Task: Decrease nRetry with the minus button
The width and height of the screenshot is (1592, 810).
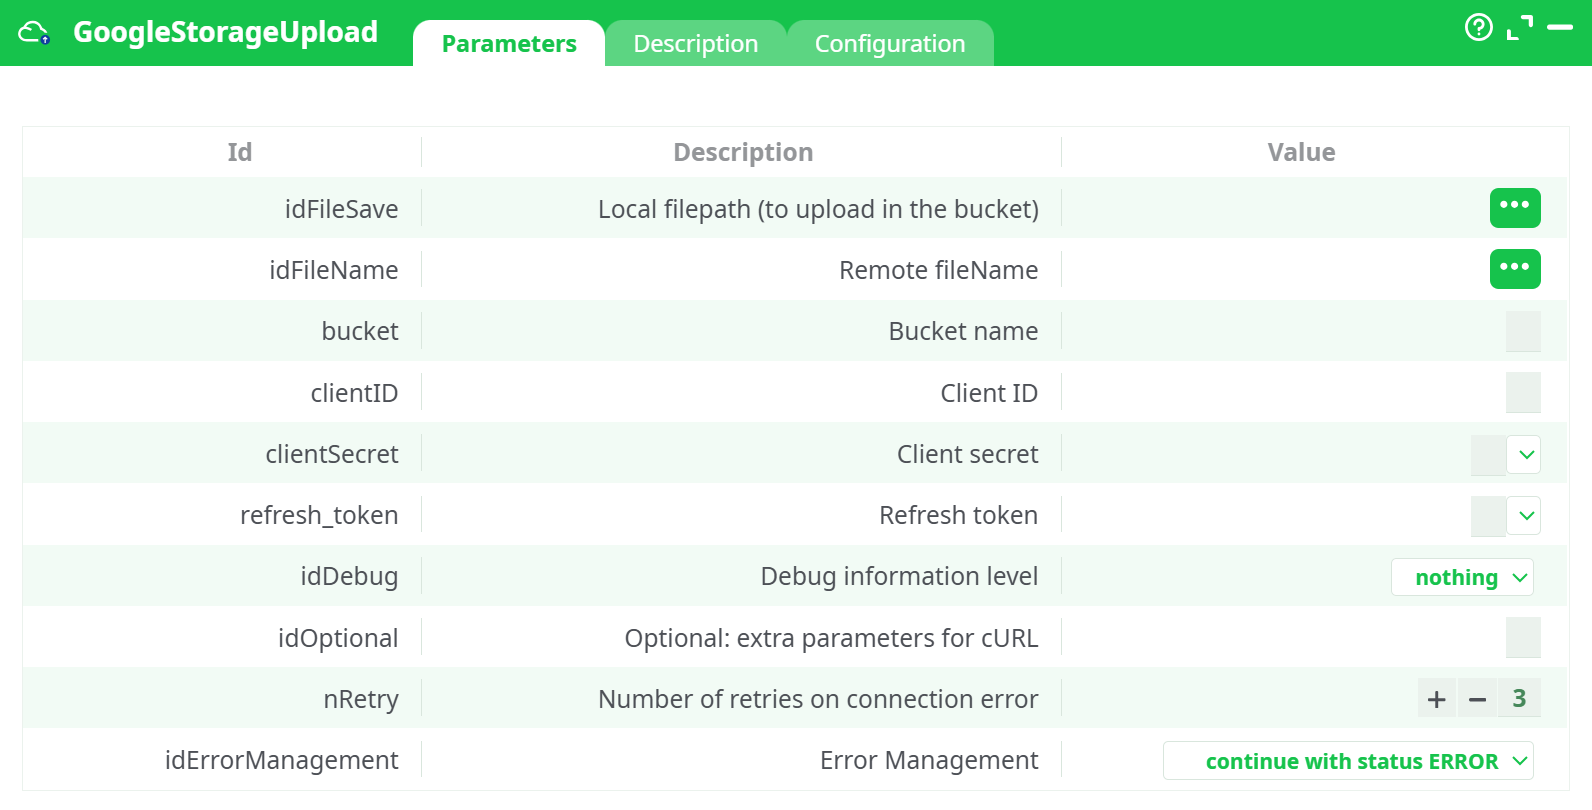Action: click(1477, 699)
